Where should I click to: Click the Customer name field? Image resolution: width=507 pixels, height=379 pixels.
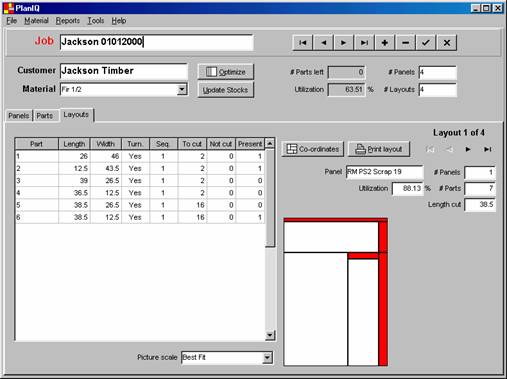(x=124, y=71)
